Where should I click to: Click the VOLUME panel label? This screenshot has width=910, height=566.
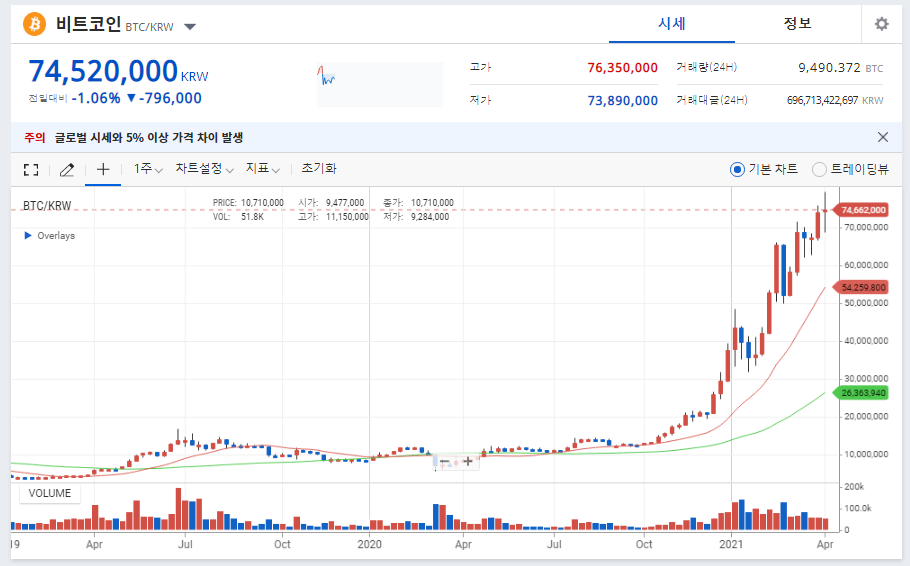click(50, 493)
